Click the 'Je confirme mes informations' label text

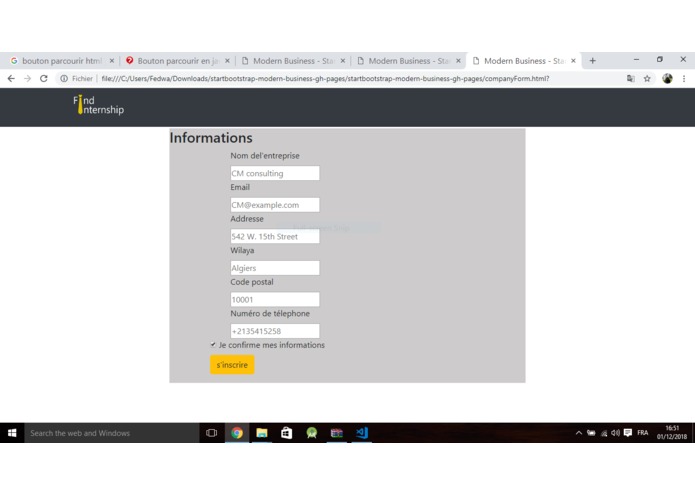pos(272,345)
